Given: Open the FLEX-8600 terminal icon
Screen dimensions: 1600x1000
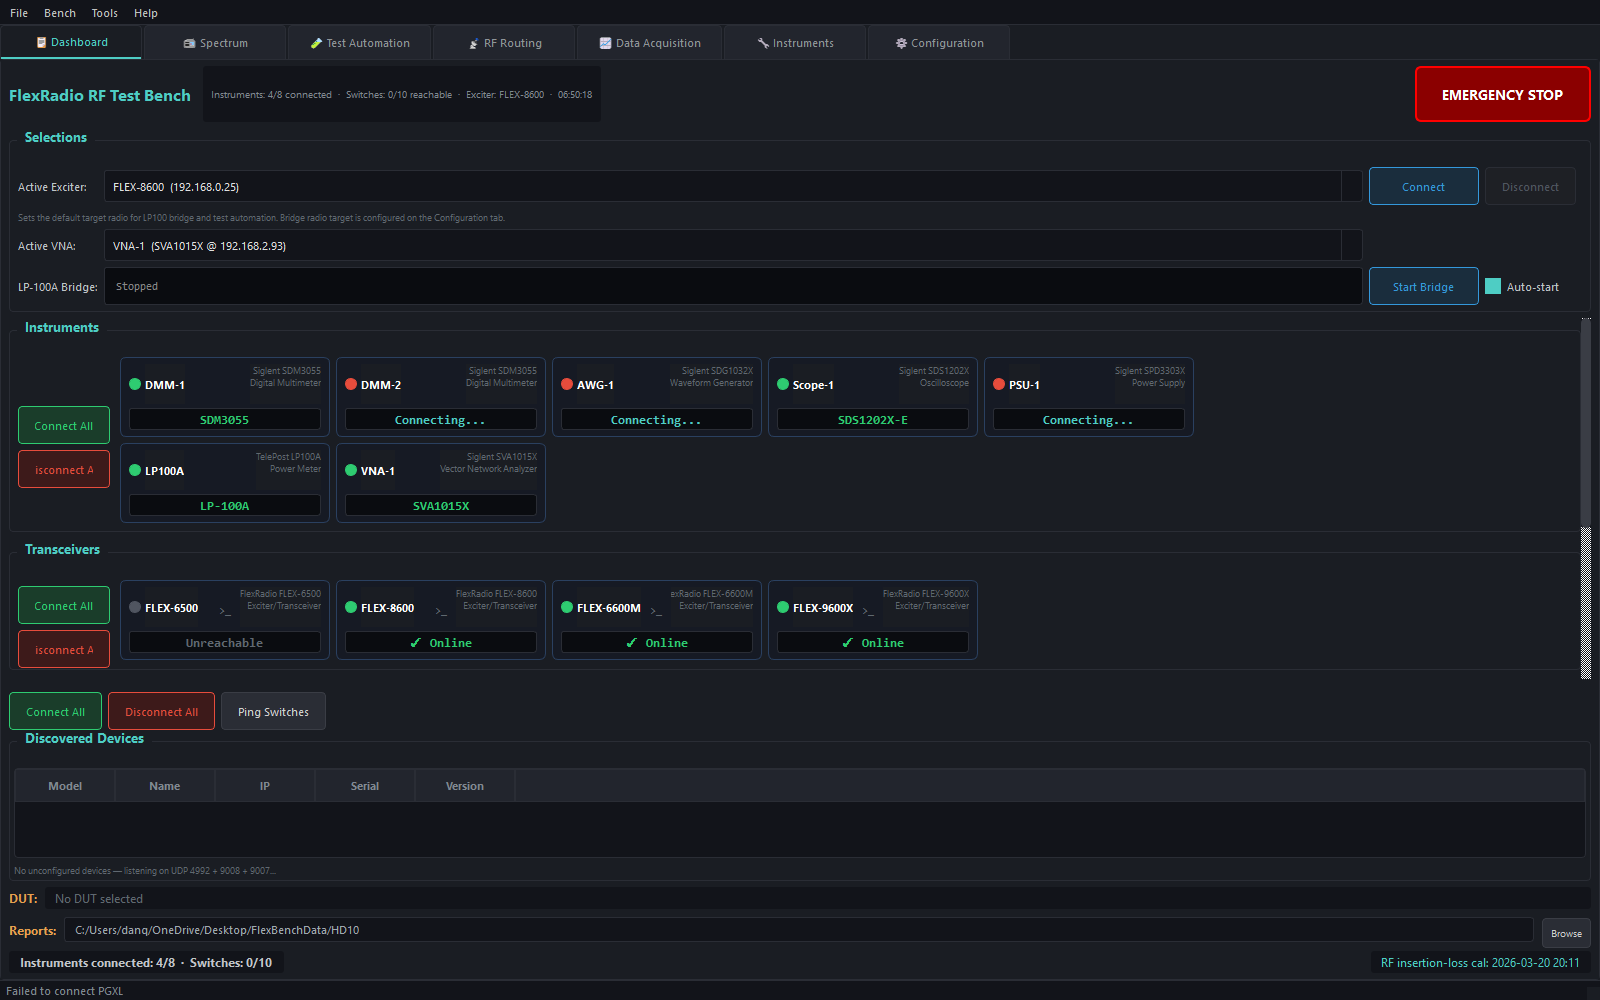Looking at the screenshot, I should (441, 610).
